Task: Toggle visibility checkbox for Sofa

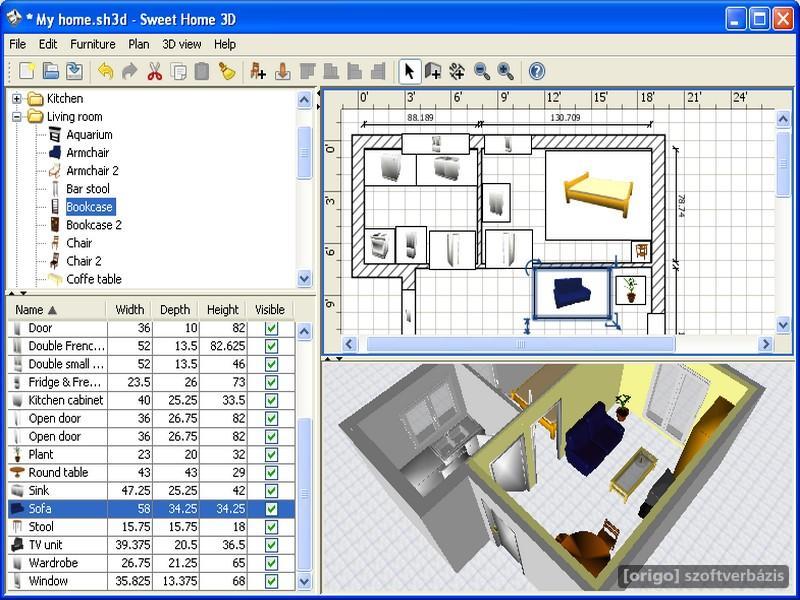Action: coord(271,509)
